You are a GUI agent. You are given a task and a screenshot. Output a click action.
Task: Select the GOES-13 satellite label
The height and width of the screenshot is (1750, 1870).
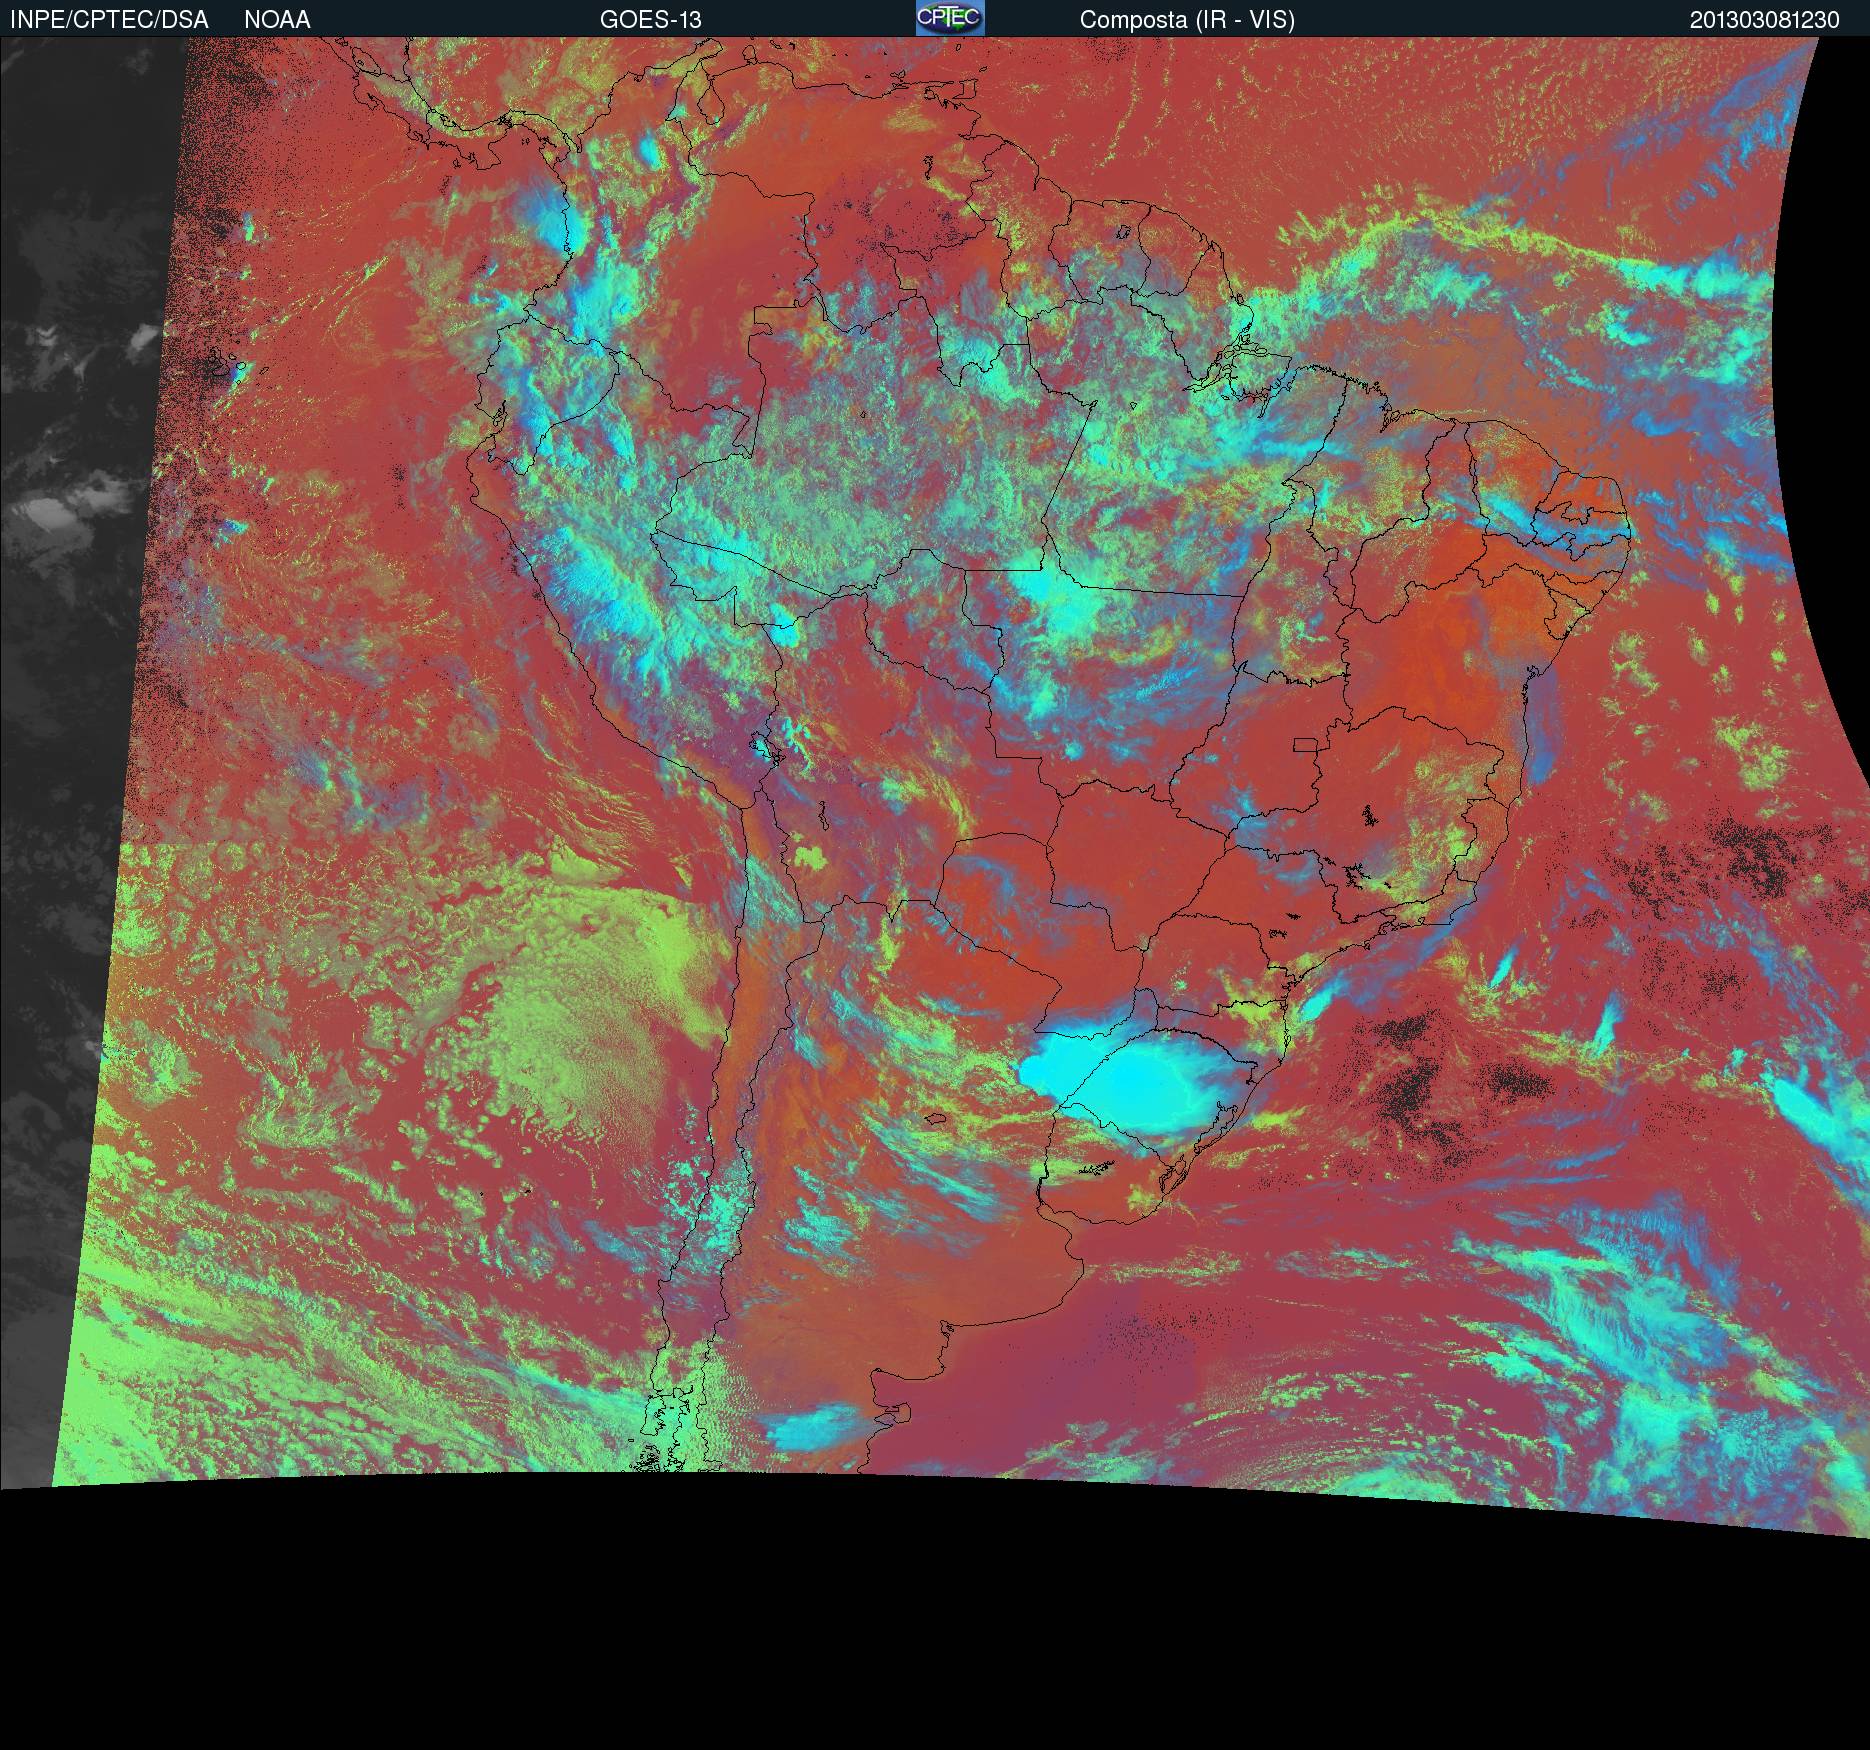click(650, 20)
